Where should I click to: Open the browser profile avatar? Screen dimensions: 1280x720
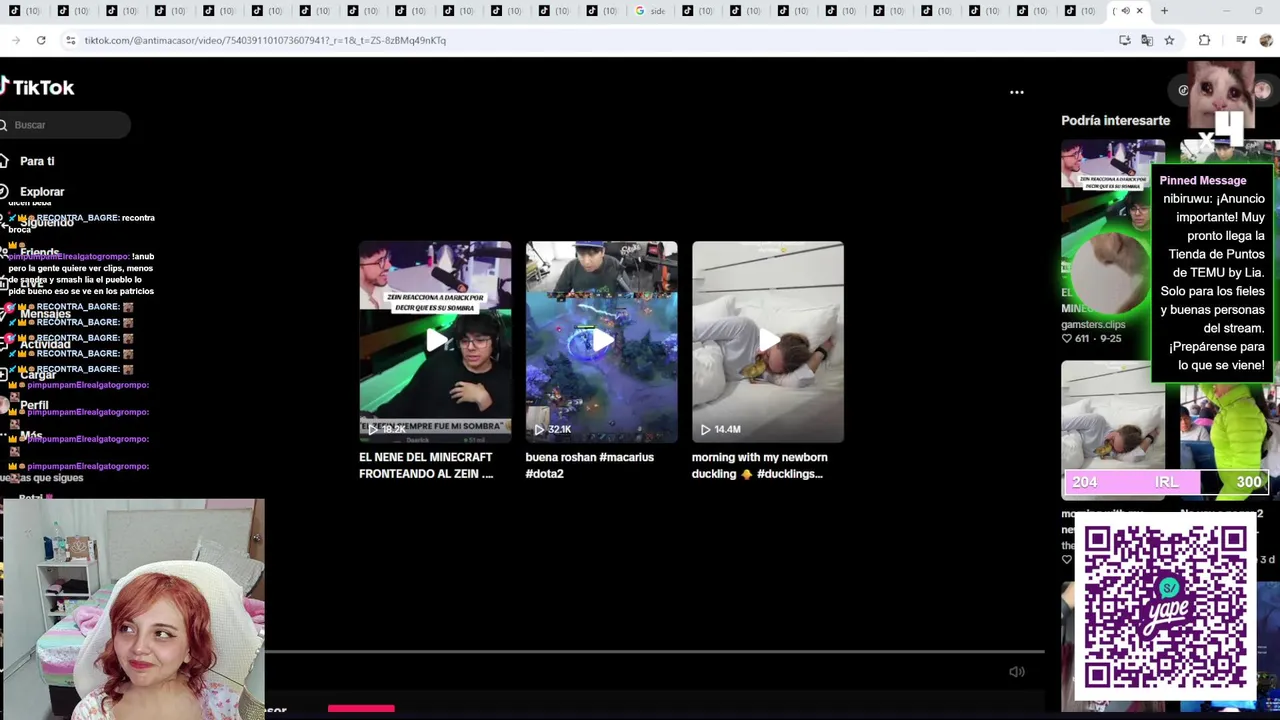coord(1266,40)
